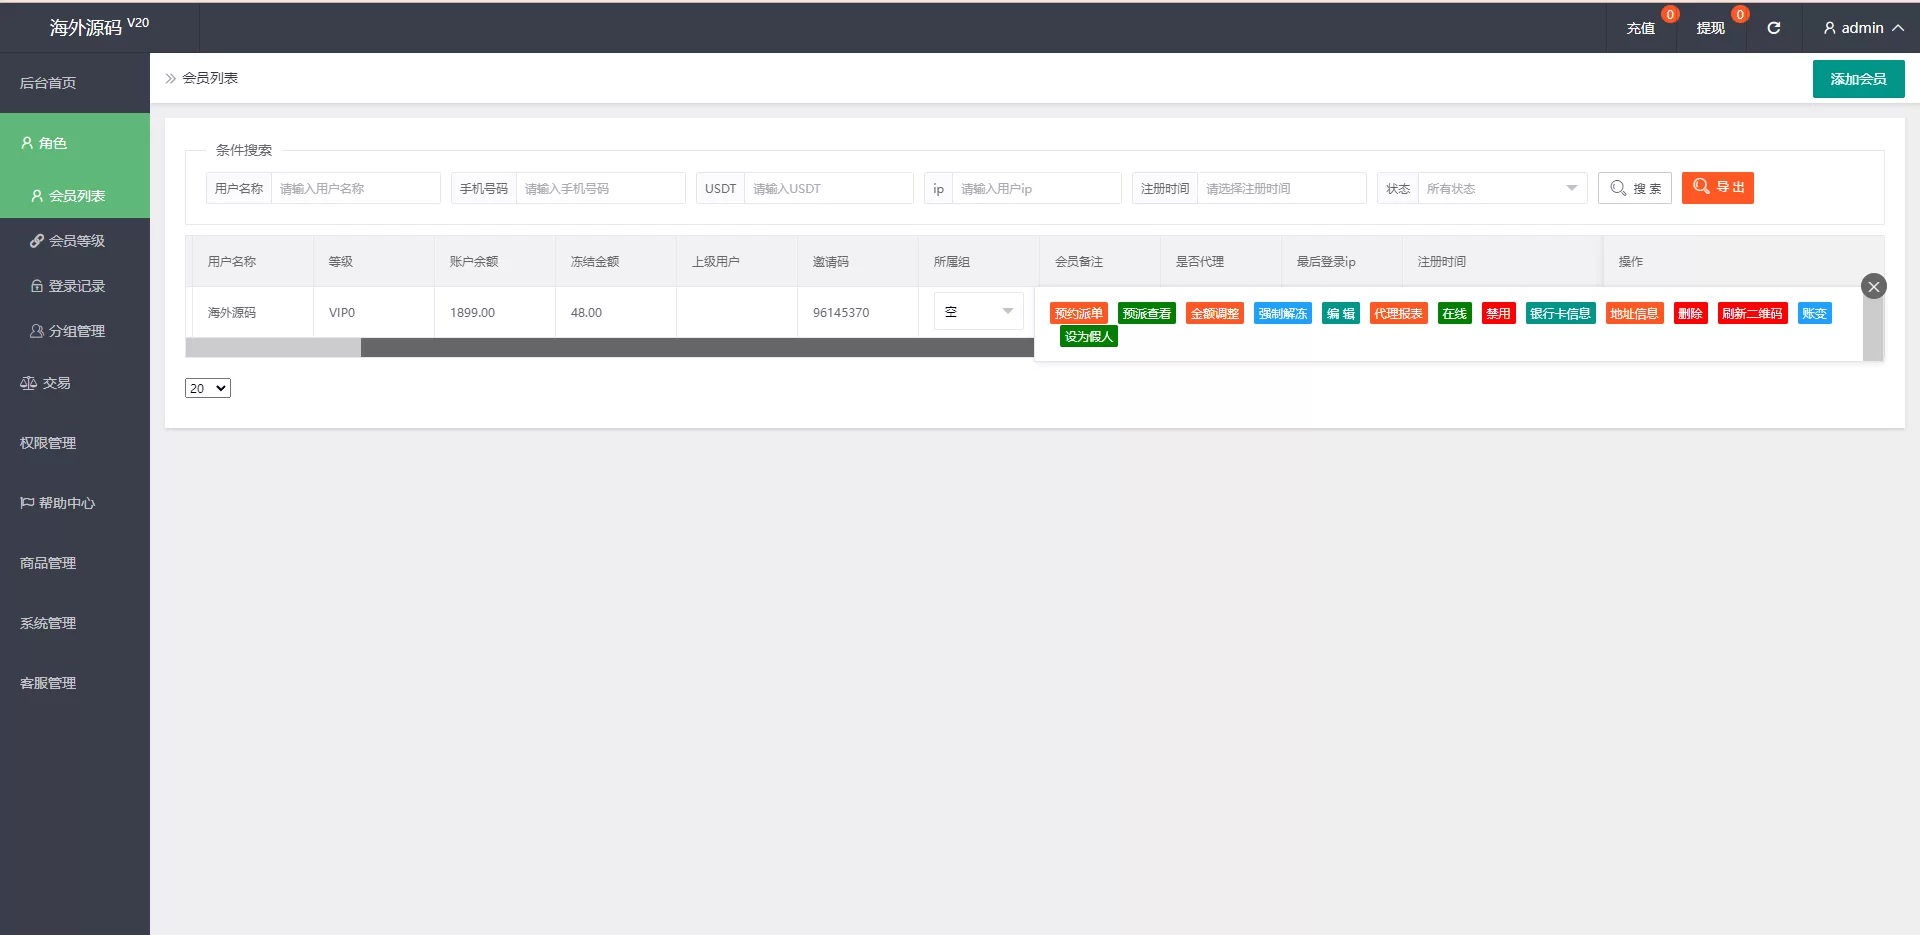Close the operations popup with X
This screenshot has width=1920, height=935.
tap(1873, 287)
